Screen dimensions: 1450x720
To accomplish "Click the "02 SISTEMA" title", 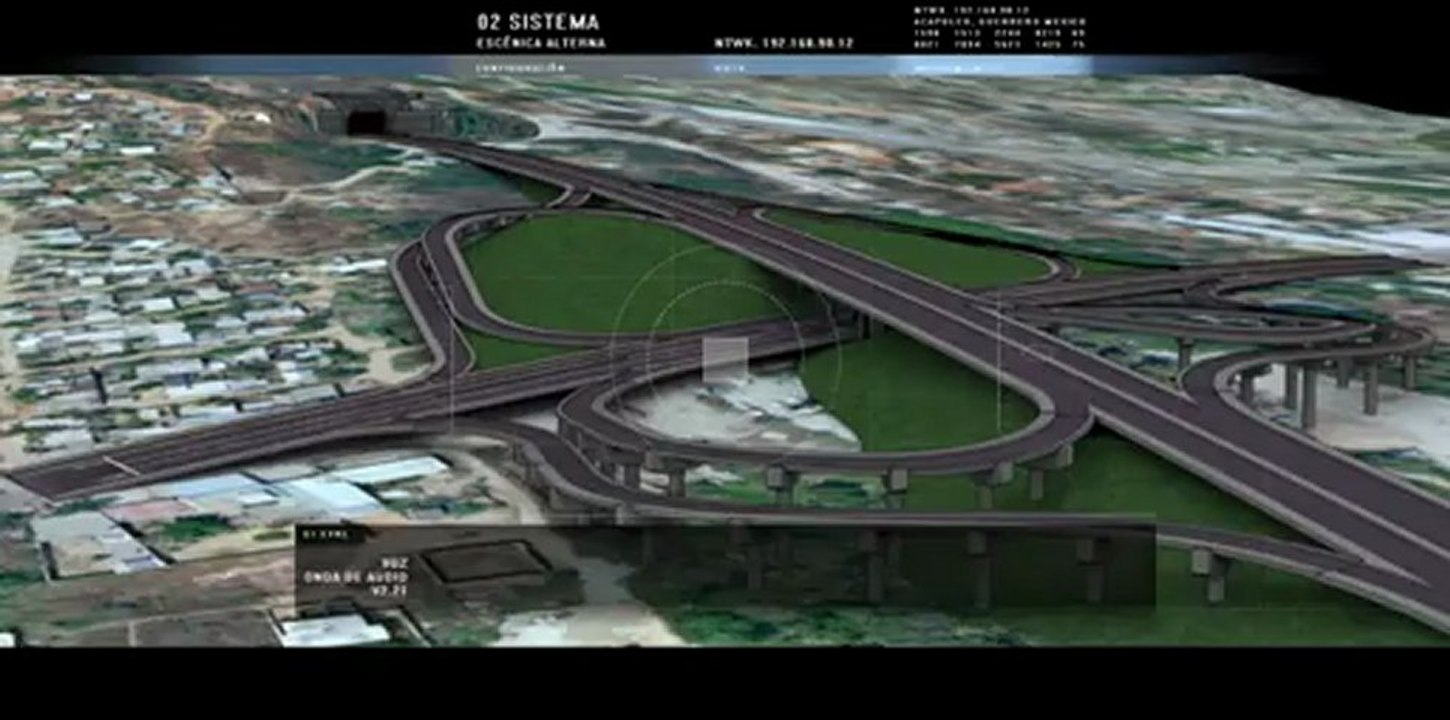I will point(538,22).
